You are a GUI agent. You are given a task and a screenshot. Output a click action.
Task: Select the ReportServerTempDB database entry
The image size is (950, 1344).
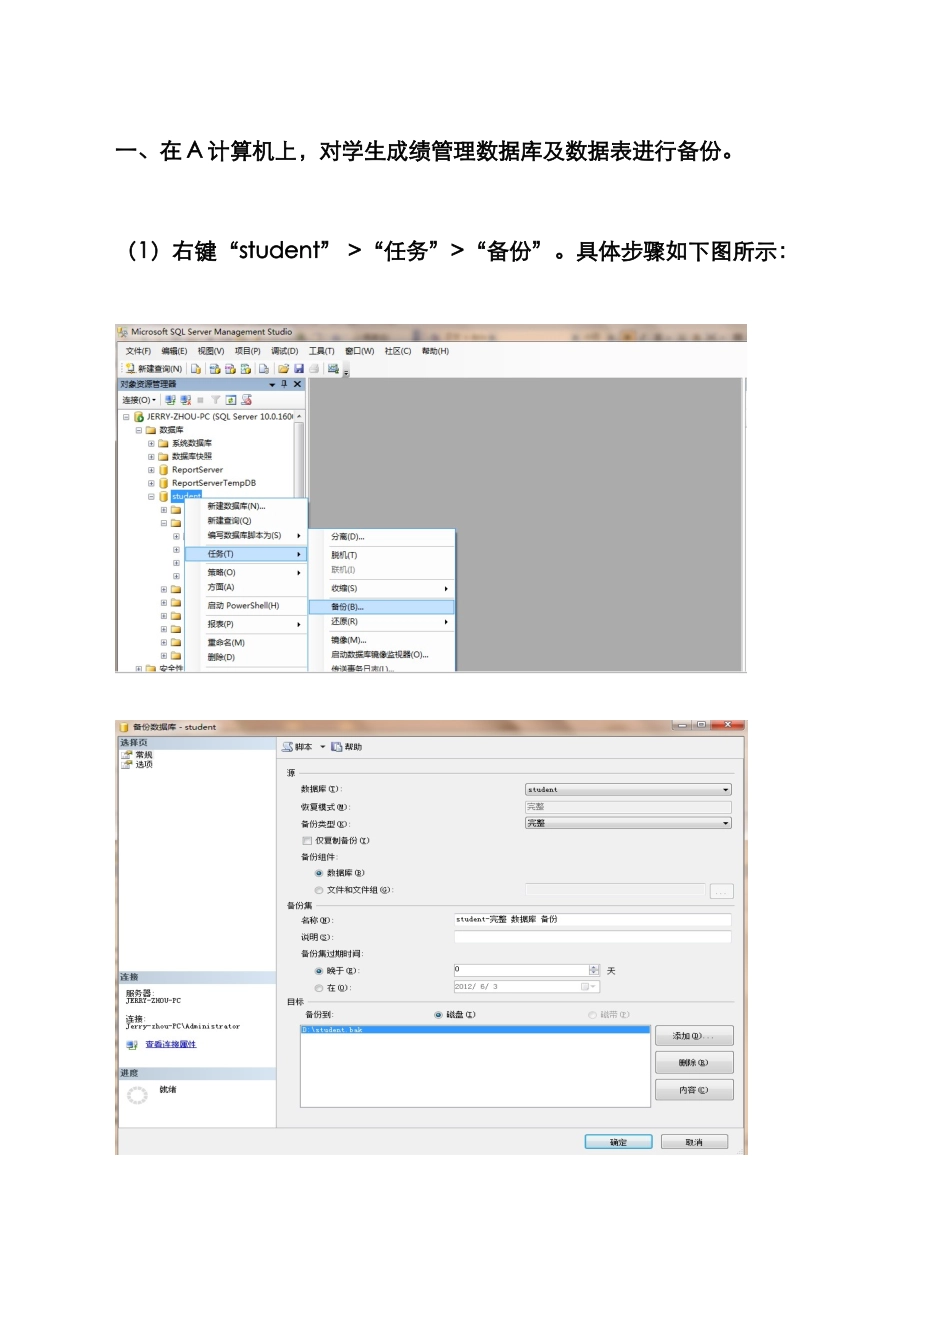tap(213, 483)
